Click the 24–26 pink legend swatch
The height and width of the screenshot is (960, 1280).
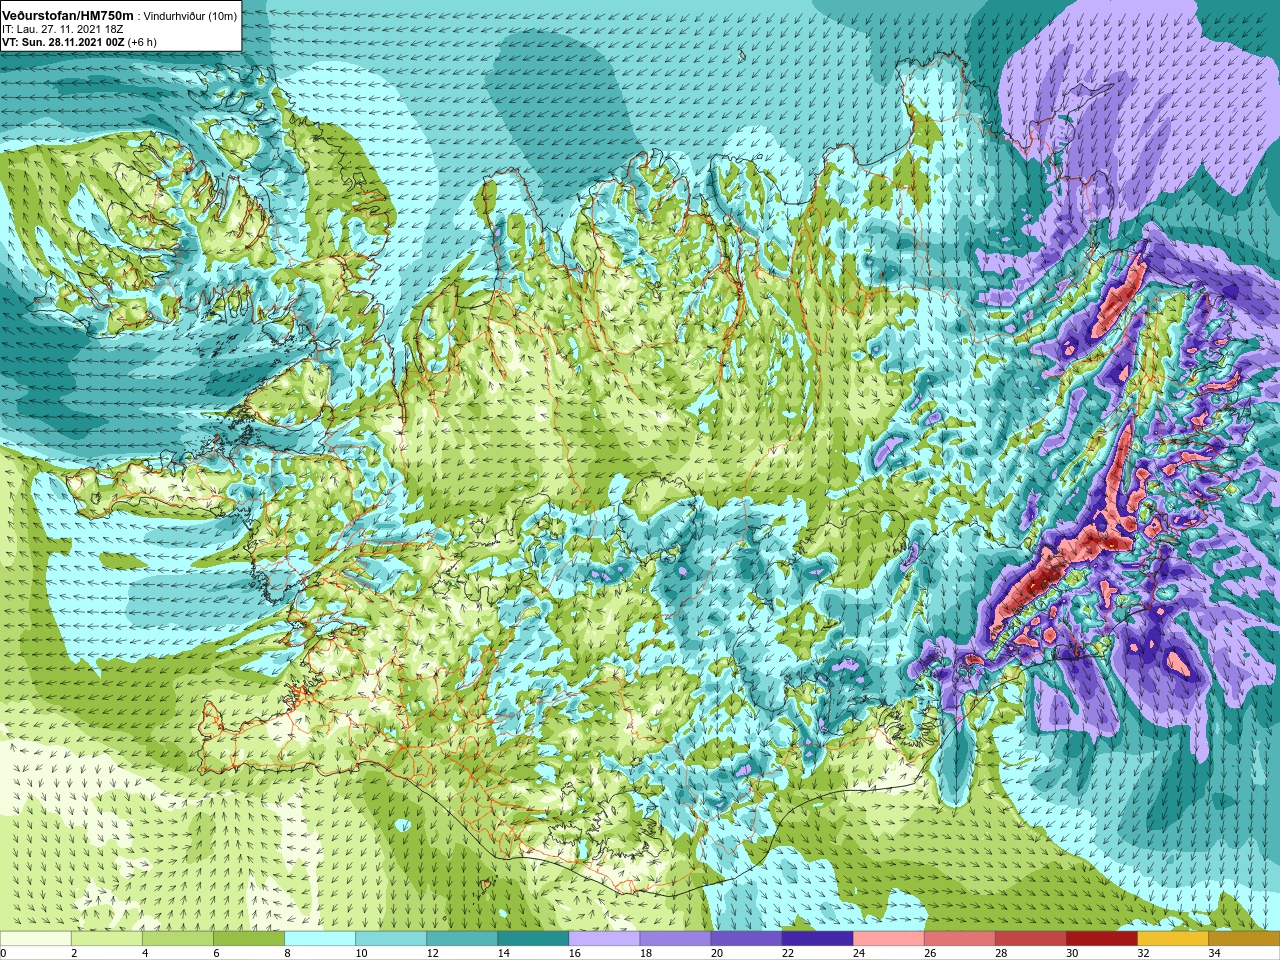click(888, 939)
